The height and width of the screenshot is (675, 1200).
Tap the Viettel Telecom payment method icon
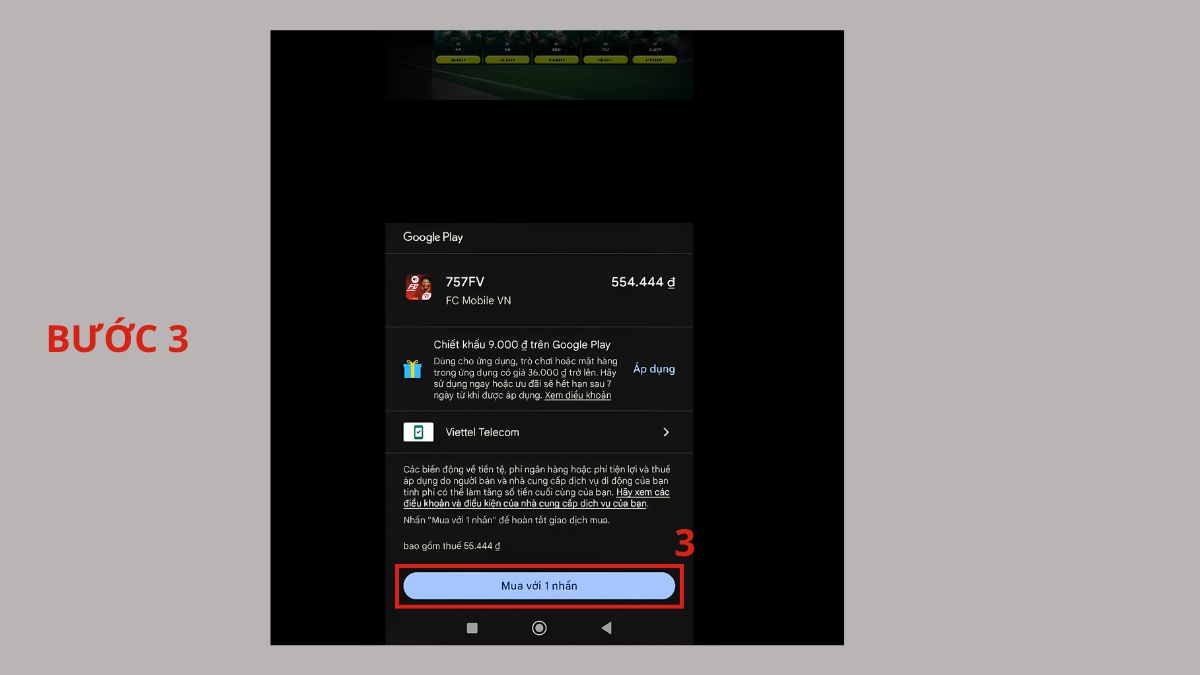(x=418, y=432)
